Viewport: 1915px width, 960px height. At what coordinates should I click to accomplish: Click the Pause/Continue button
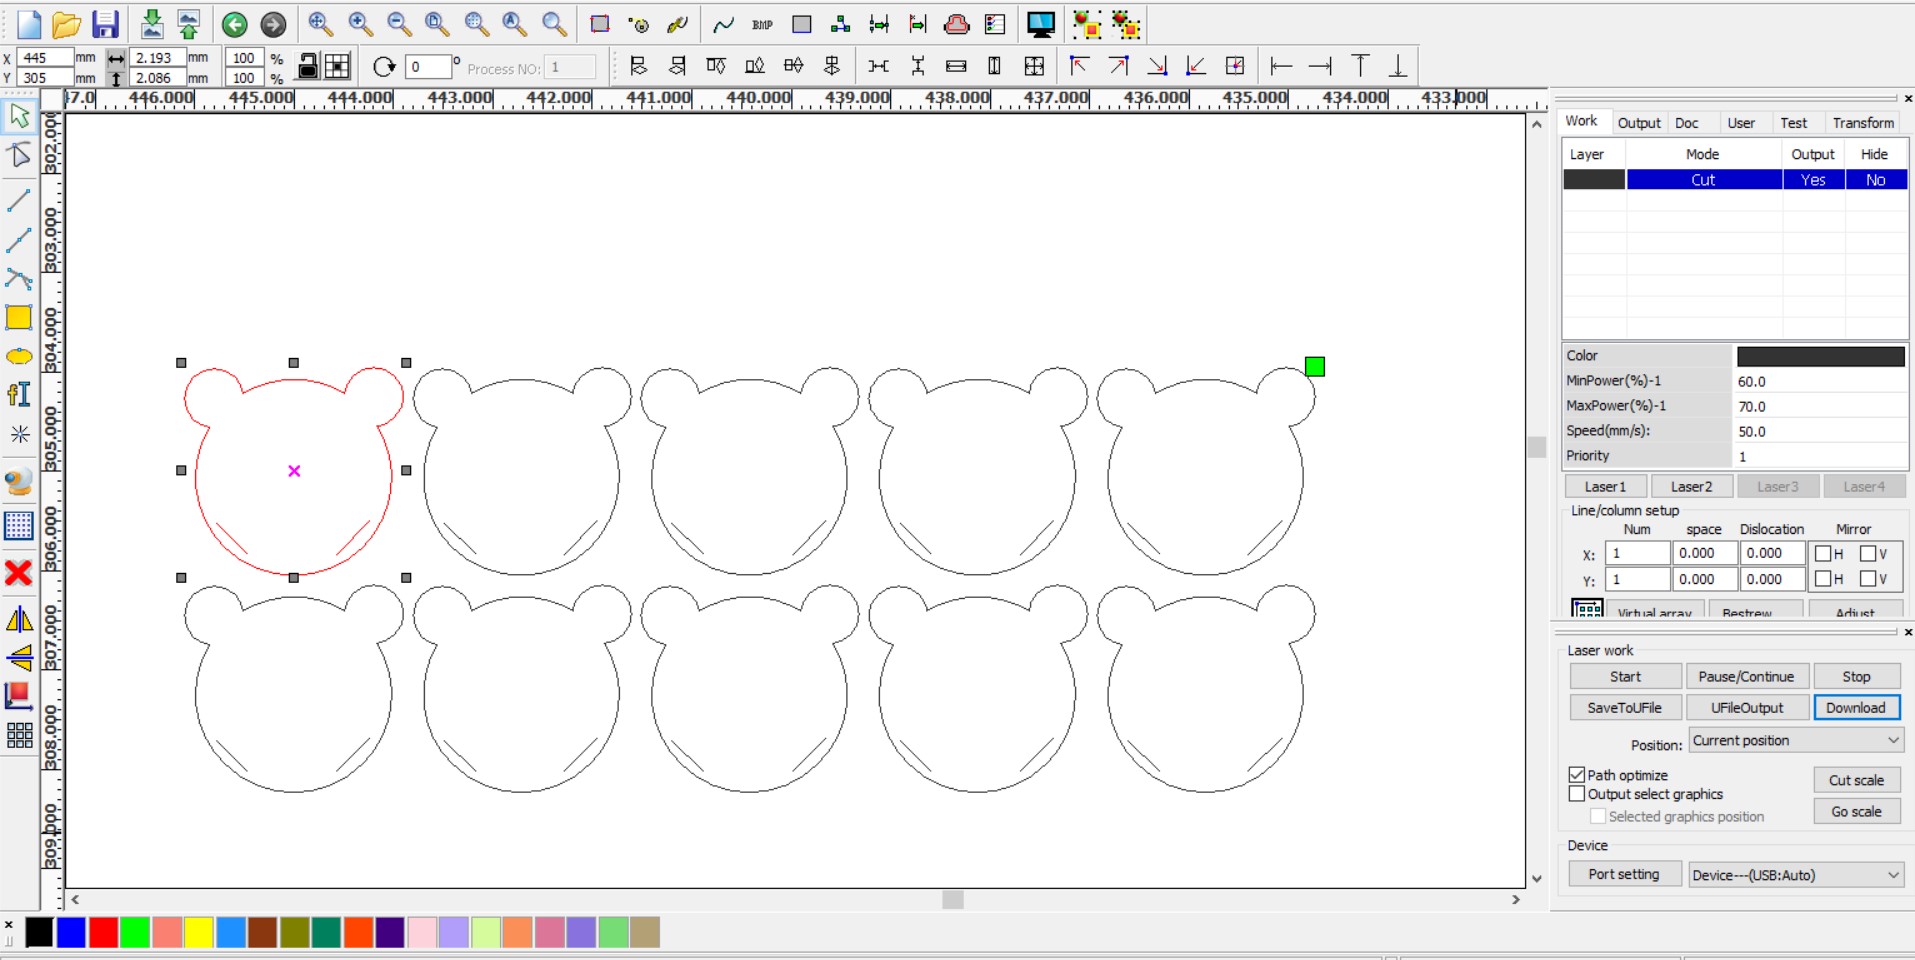[1746, 677]
